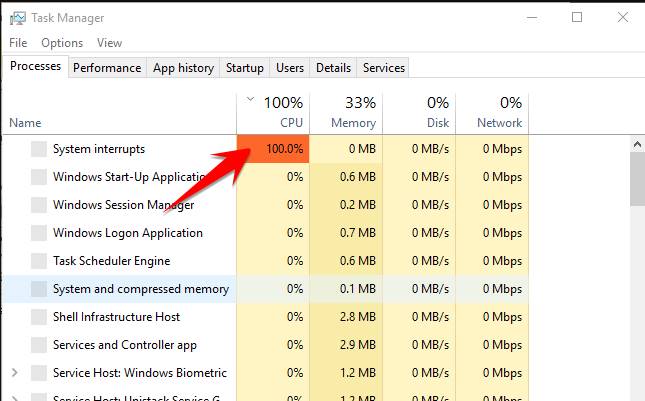The width and height of the screenshot is (645, 401).
Task: Click the System and compressed memory icon
Action: (39, 289)
